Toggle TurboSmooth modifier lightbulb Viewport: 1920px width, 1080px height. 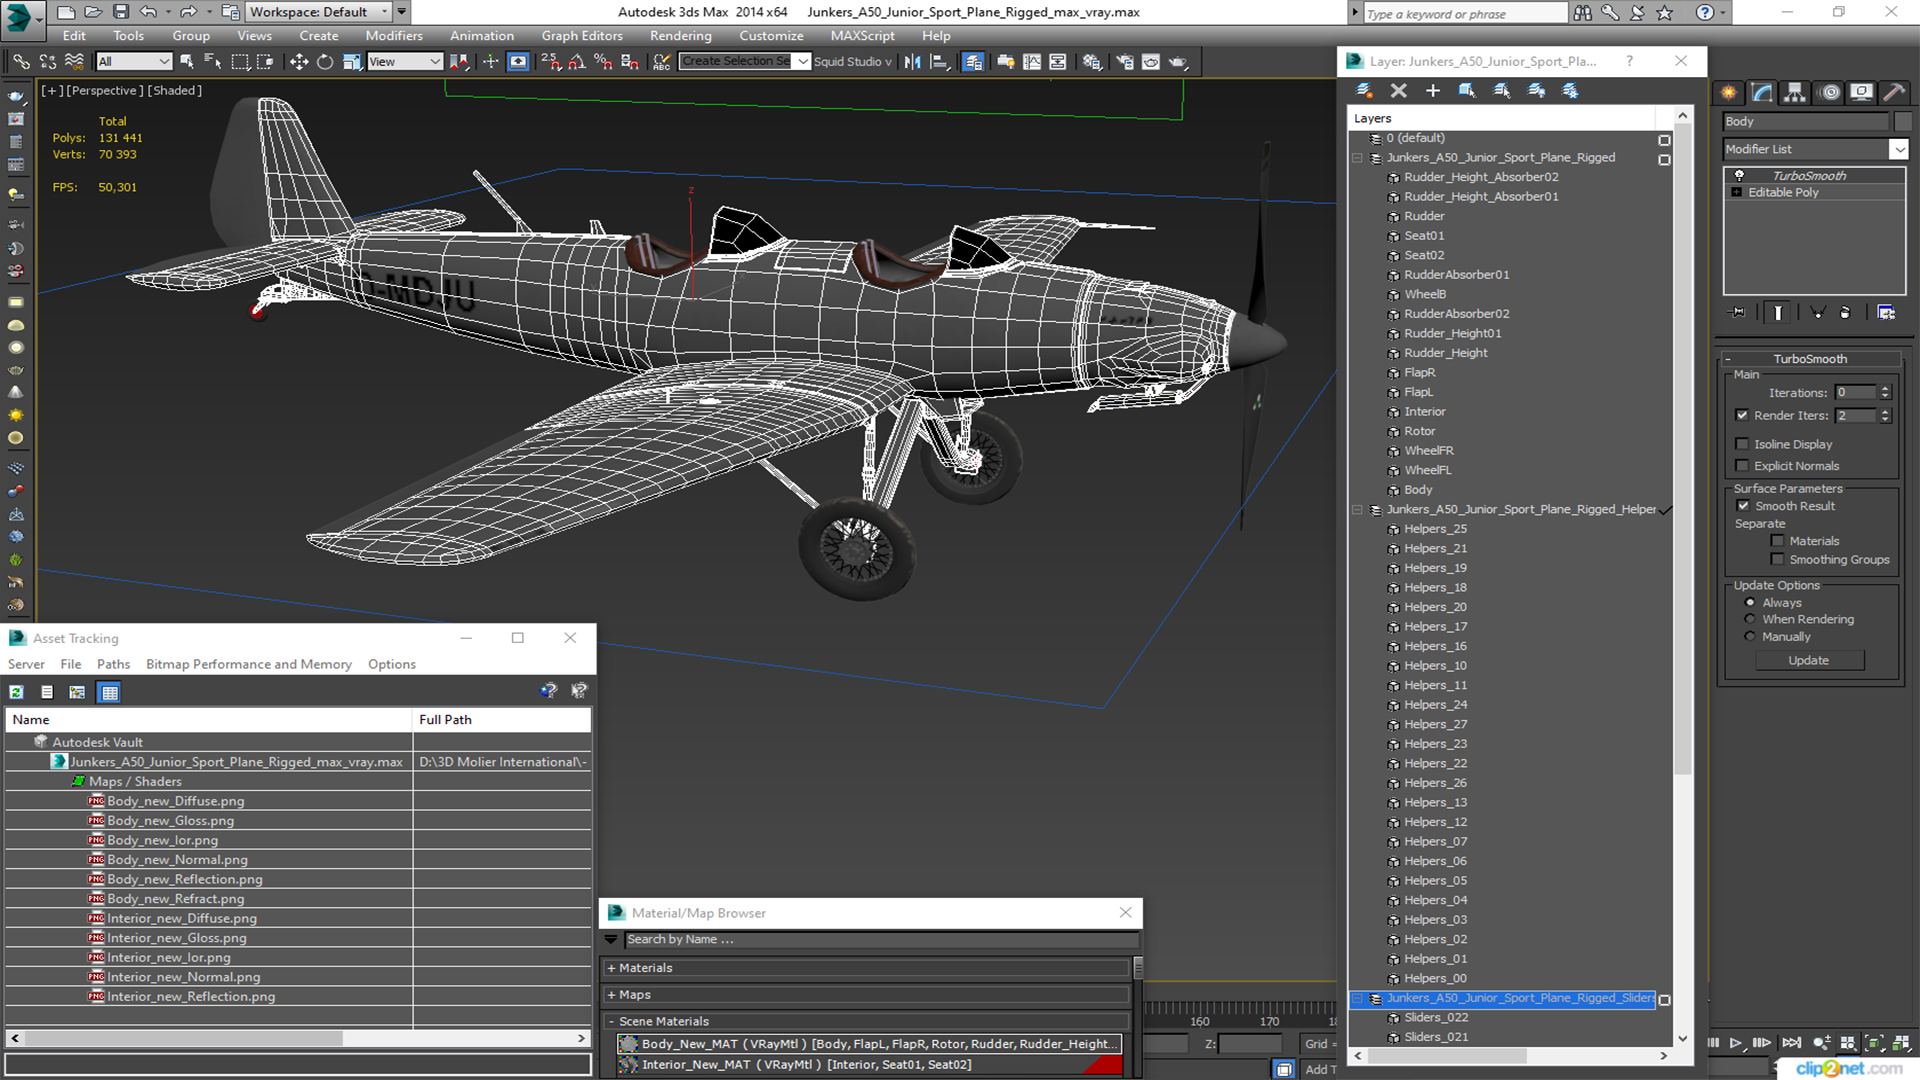pyautogui.click(x=1739, y=176)
